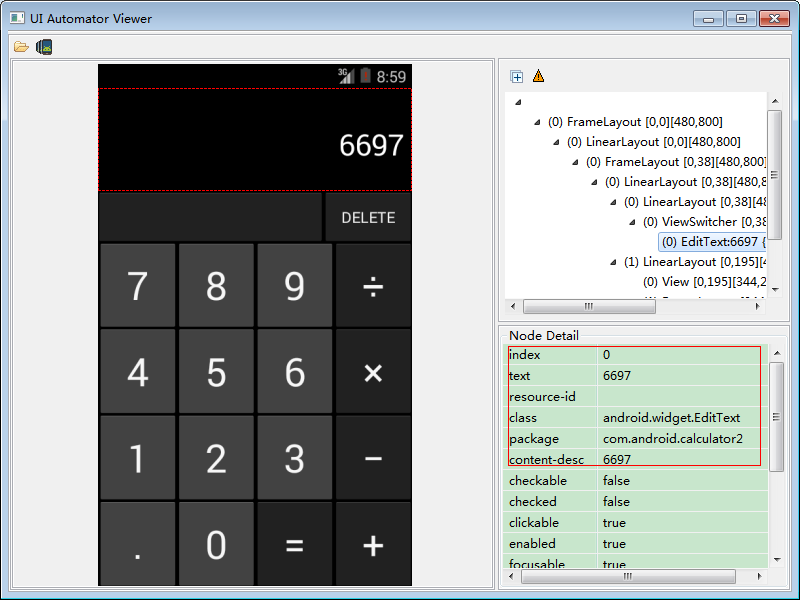
Task: Tap the minus − key
Action: pyautogui.click(x=373, y=458)
